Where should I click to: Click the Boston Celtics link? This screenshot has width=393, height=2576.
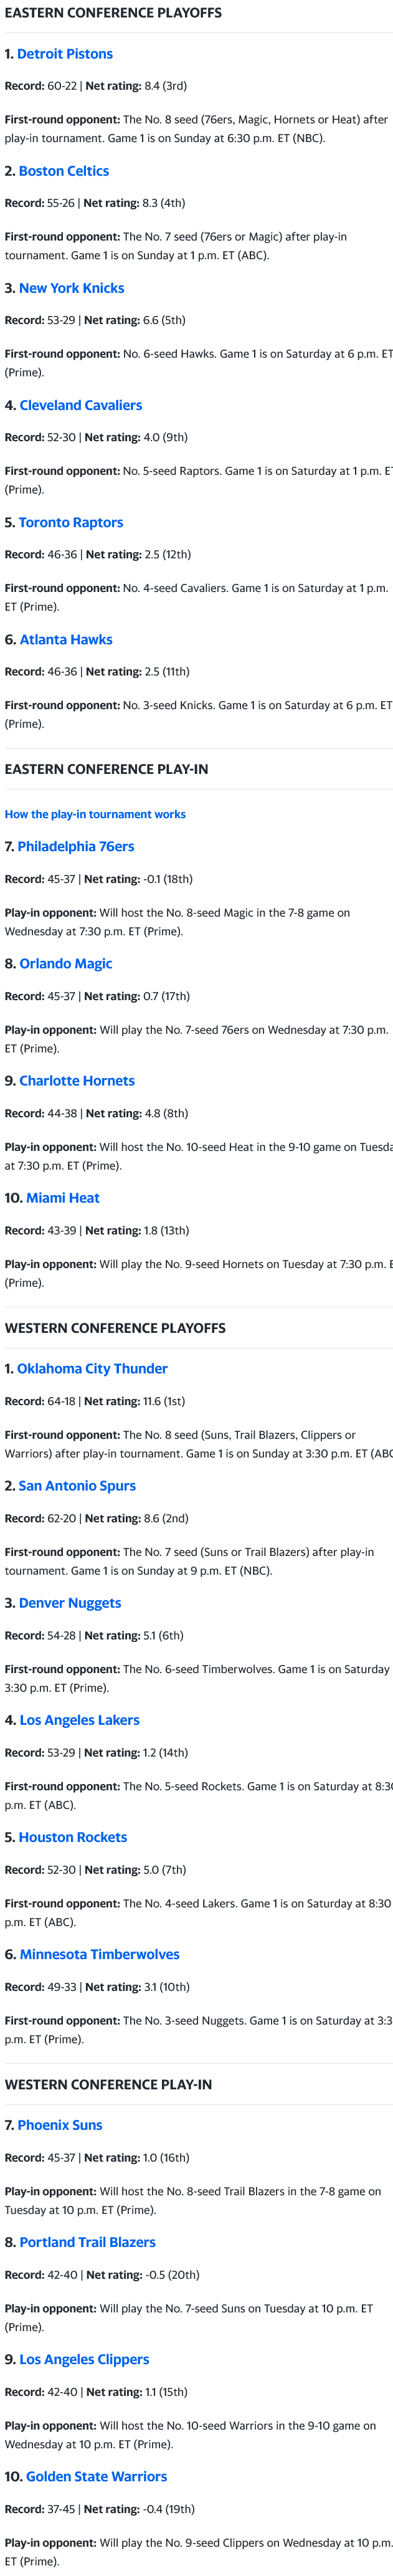pyautogui.click(x=63, y=171)
